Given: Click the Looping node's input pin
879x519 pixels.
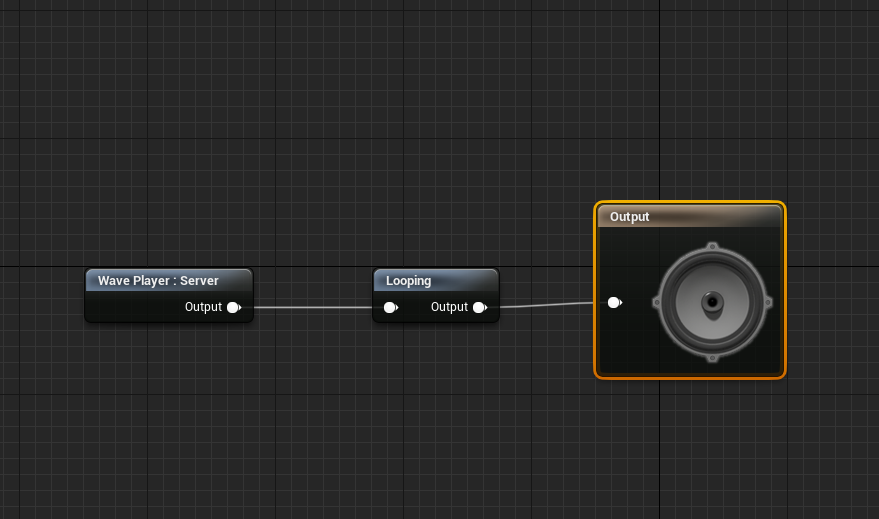Looking at the screenshot, I should click(x=390, y=307).
